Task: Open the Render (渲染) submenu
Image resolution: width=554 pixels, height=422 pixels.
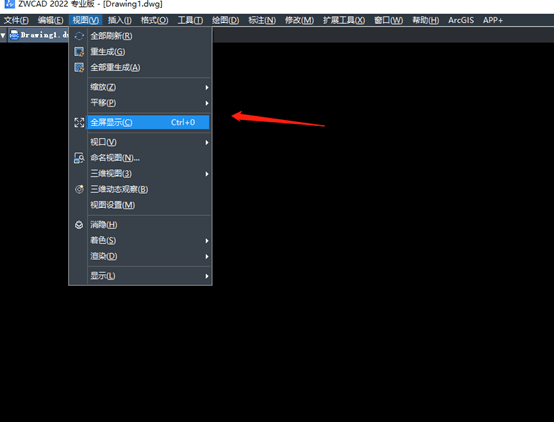Action: [x=207, y=256]
